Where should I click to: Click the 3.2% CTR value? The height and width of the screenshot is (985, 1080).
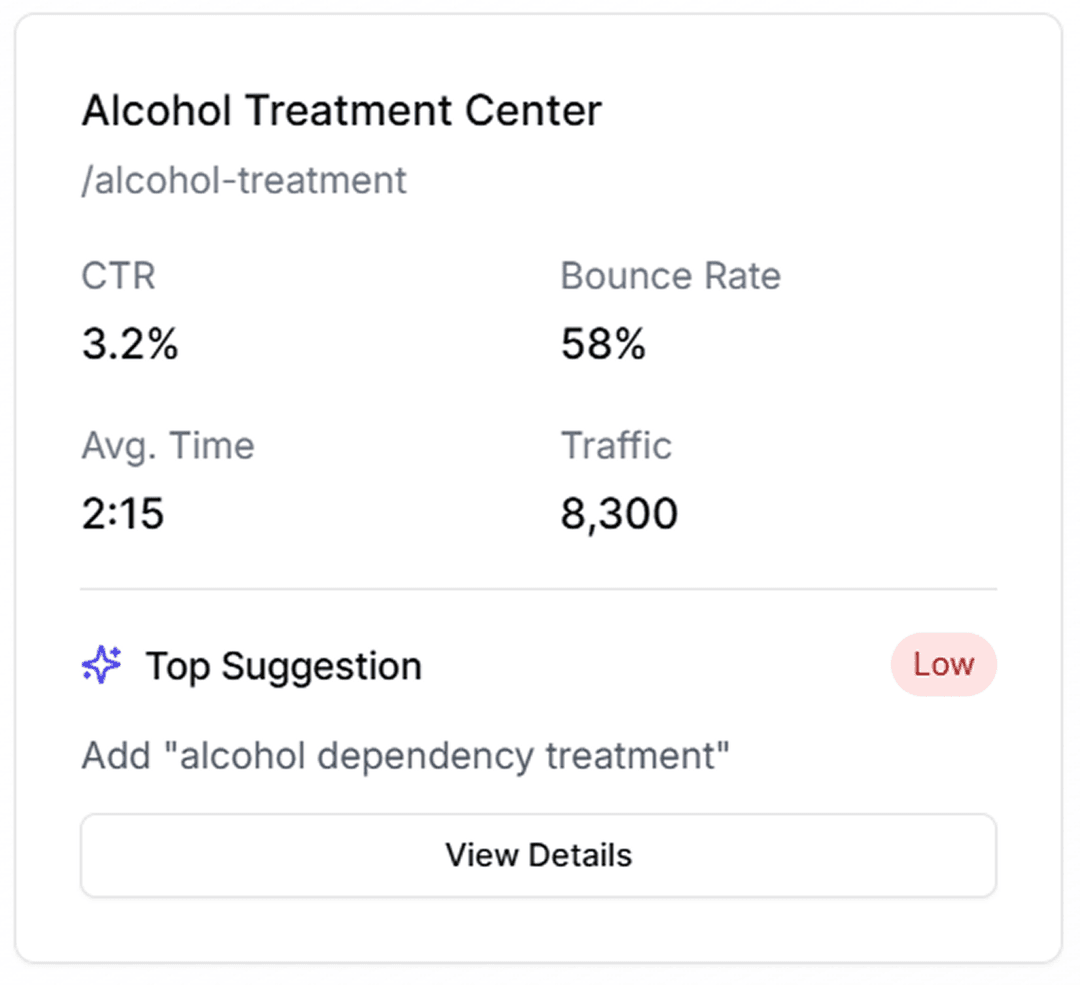pyautogui.click(x=130, y=345)
